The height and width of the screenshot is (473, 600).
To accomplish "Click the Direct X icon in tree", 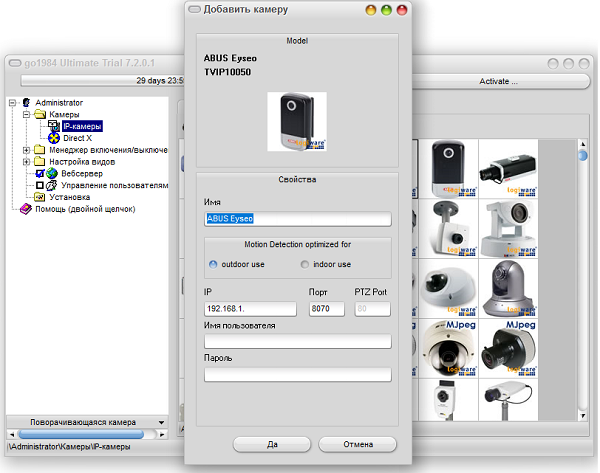I will click(x=54, y=138).
